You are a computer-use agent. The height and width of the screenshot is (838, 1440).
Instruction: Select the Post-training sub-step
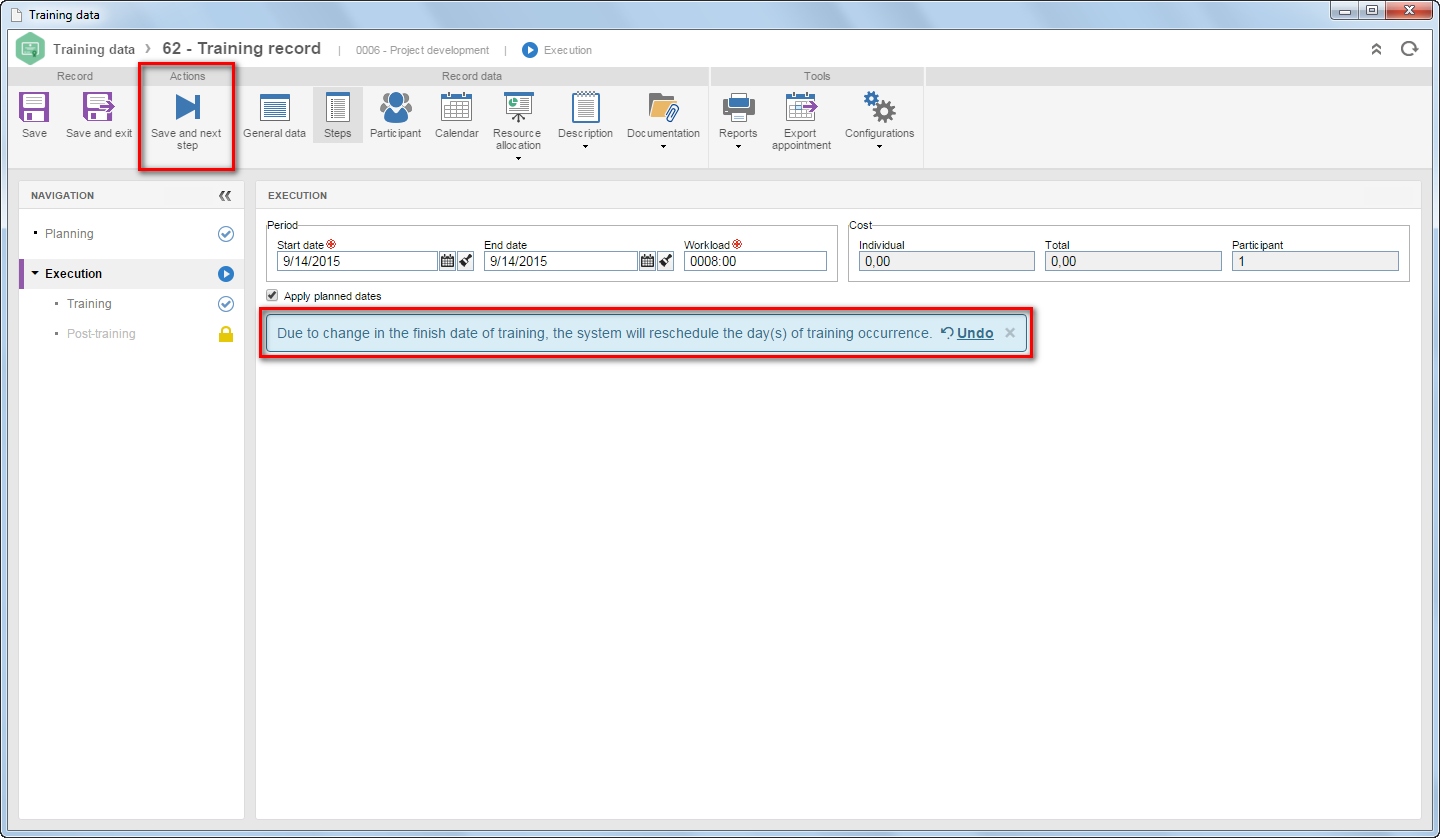[x=101, y=334]
